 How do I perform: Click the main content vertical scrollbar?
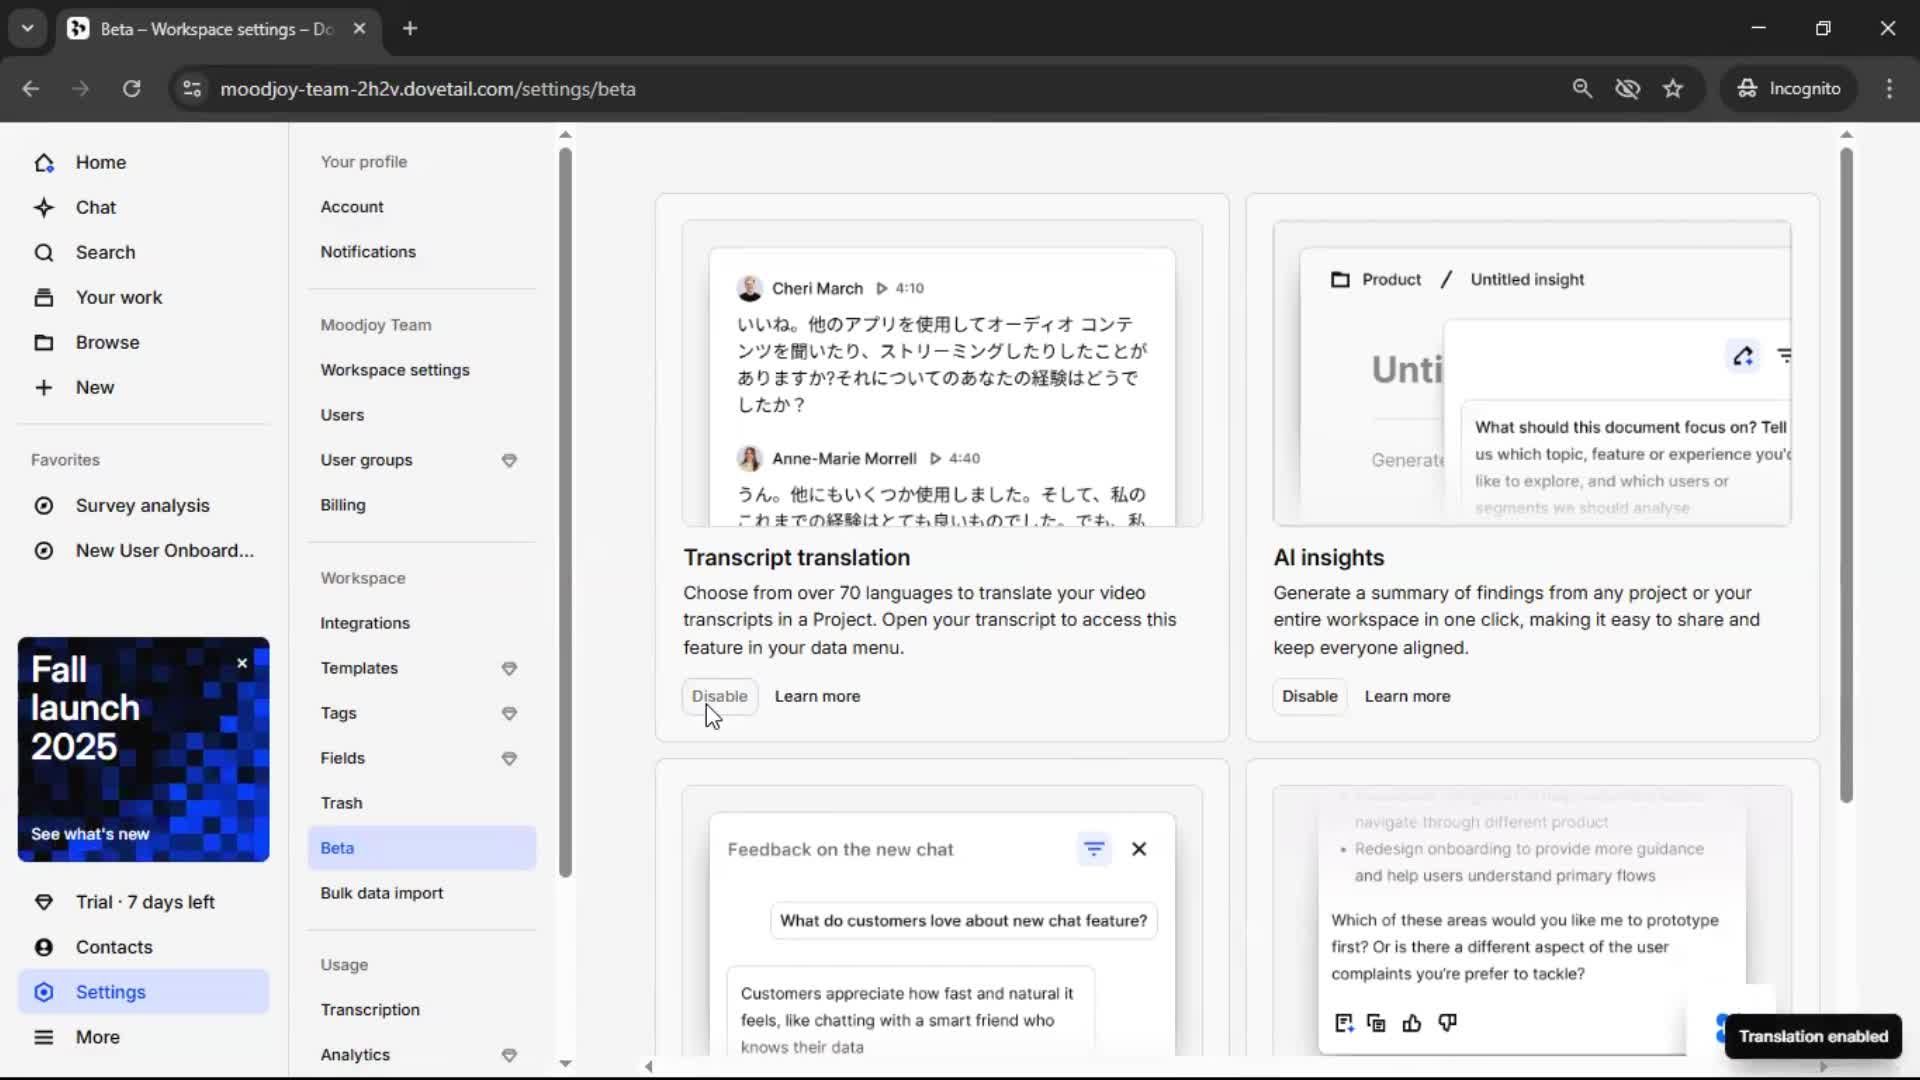coord(1846,475)
